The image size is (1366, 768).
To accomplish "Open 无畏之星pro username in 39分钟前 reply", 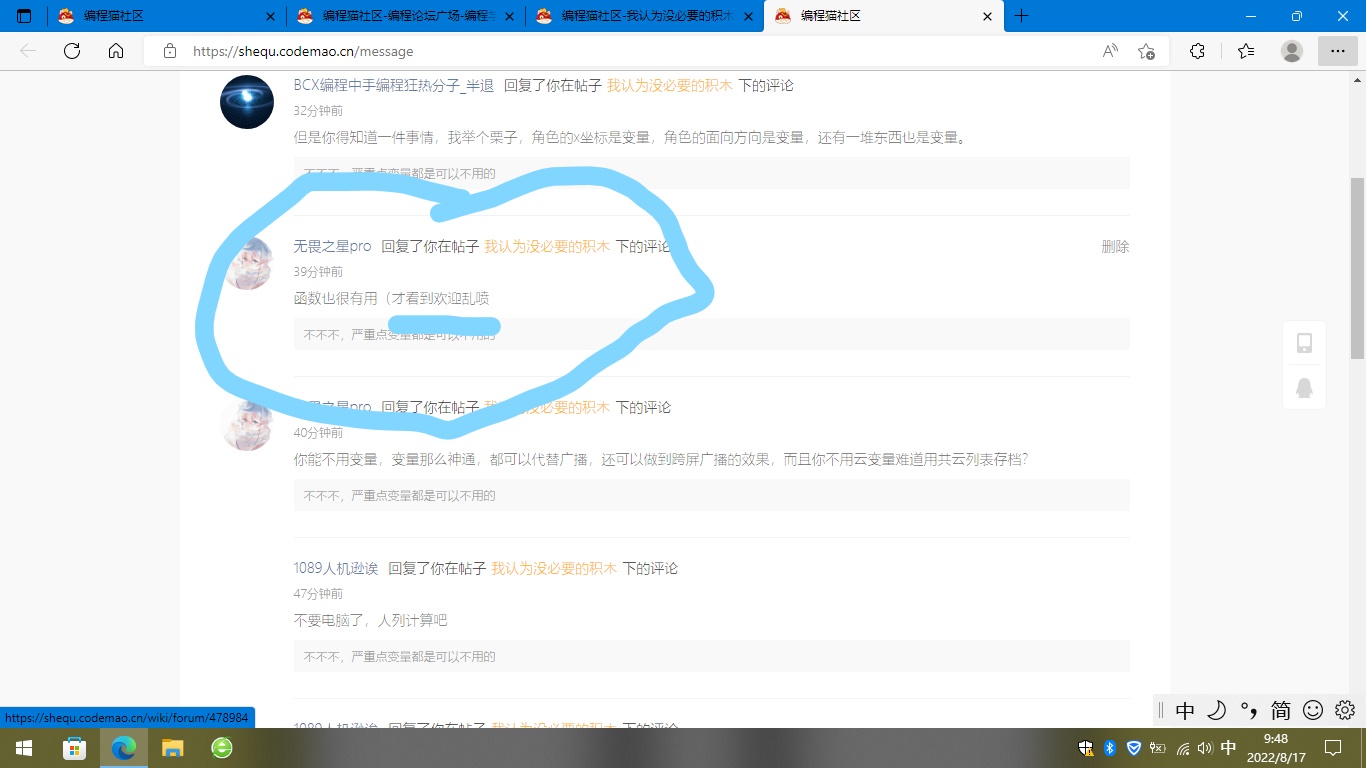I will point(332,247).
